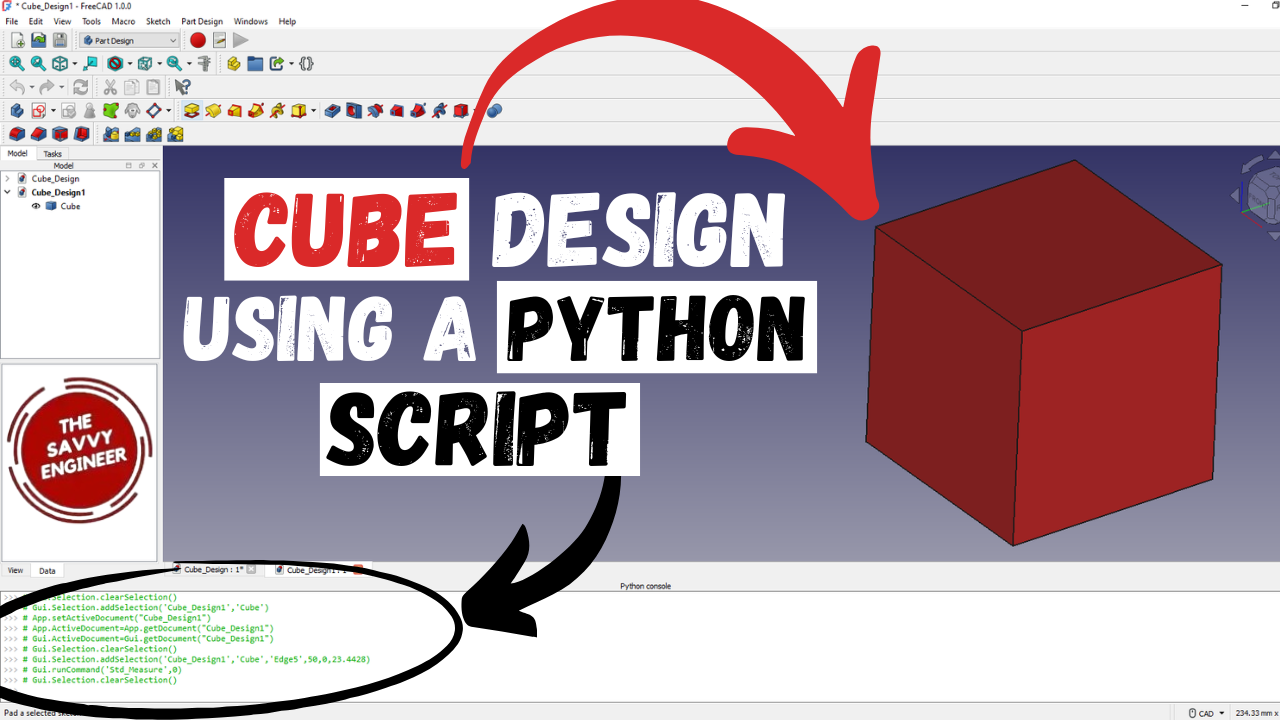Click the Measure caliper tool icon
Image resolution: width=1280 pixels, height=720 pixels.
(205, 63)
